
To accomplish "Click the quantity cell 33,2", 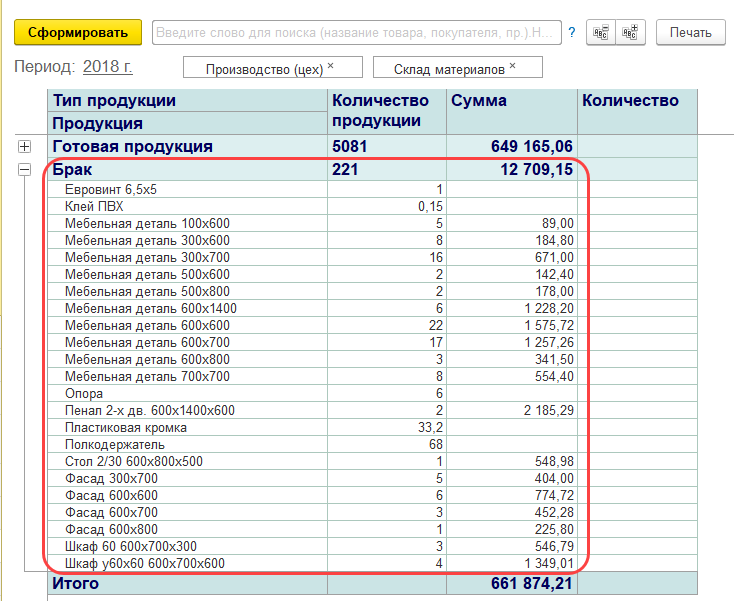I will coord(430,427).
